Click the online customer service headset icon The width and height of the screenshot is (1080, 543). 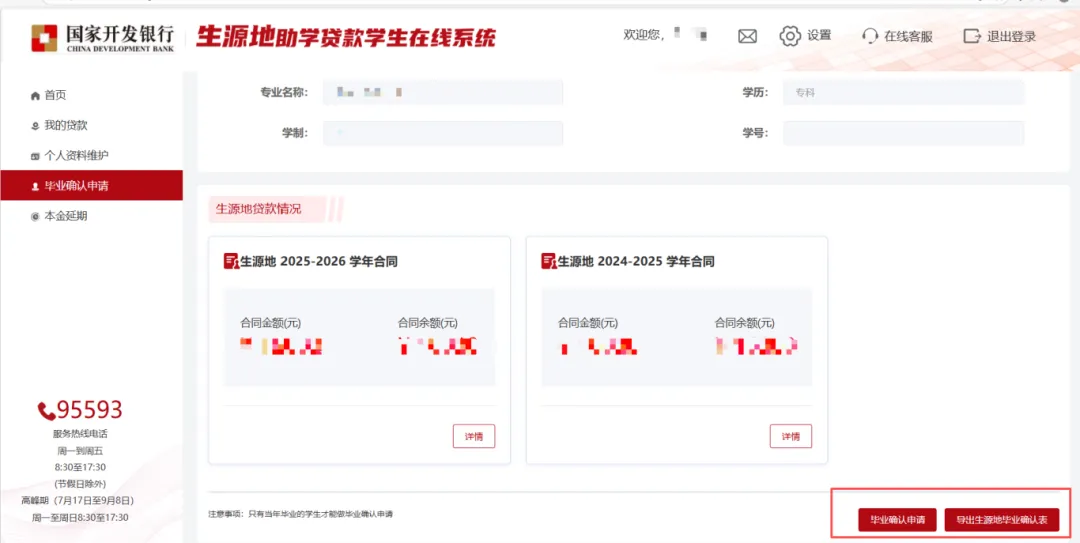[x=870, y=36]
